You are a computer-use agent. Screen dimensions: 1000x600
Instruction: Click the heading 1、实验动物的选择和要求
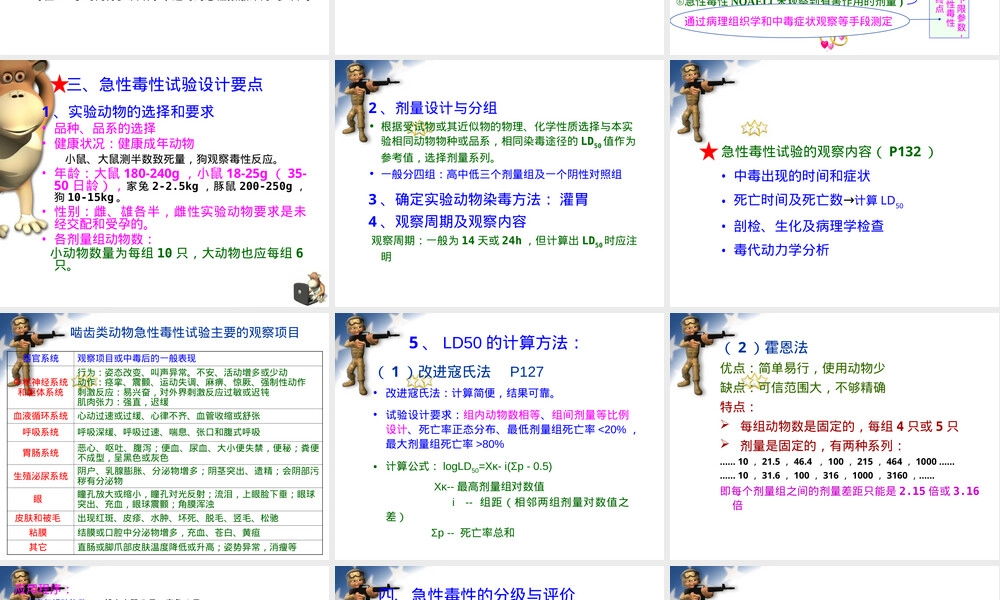128,112
